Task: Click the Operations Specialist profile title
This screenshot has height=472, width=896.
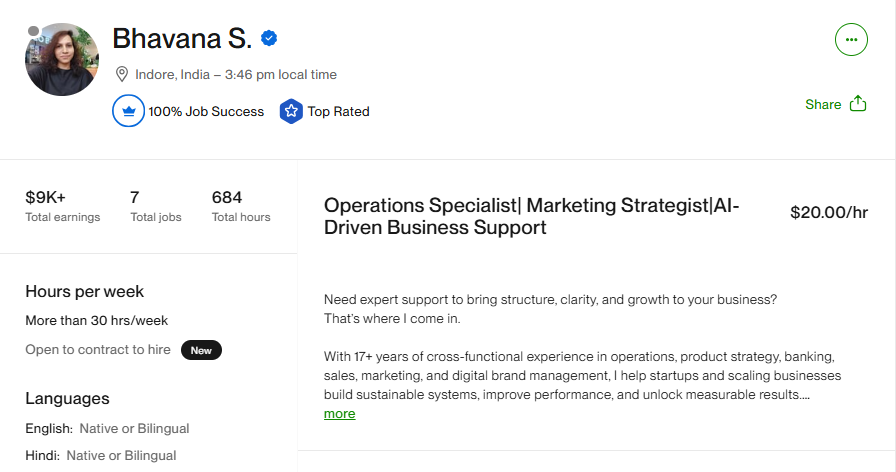Action: coord(532,216)
